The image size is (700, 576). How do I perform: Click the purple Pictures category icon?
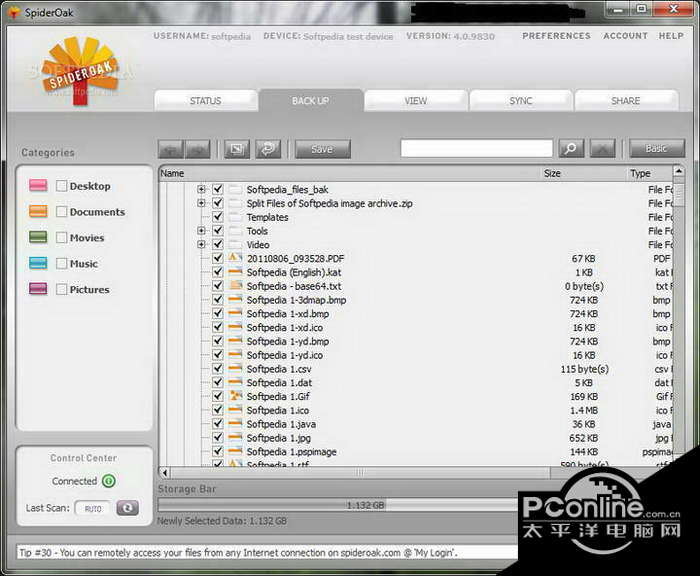38,289
